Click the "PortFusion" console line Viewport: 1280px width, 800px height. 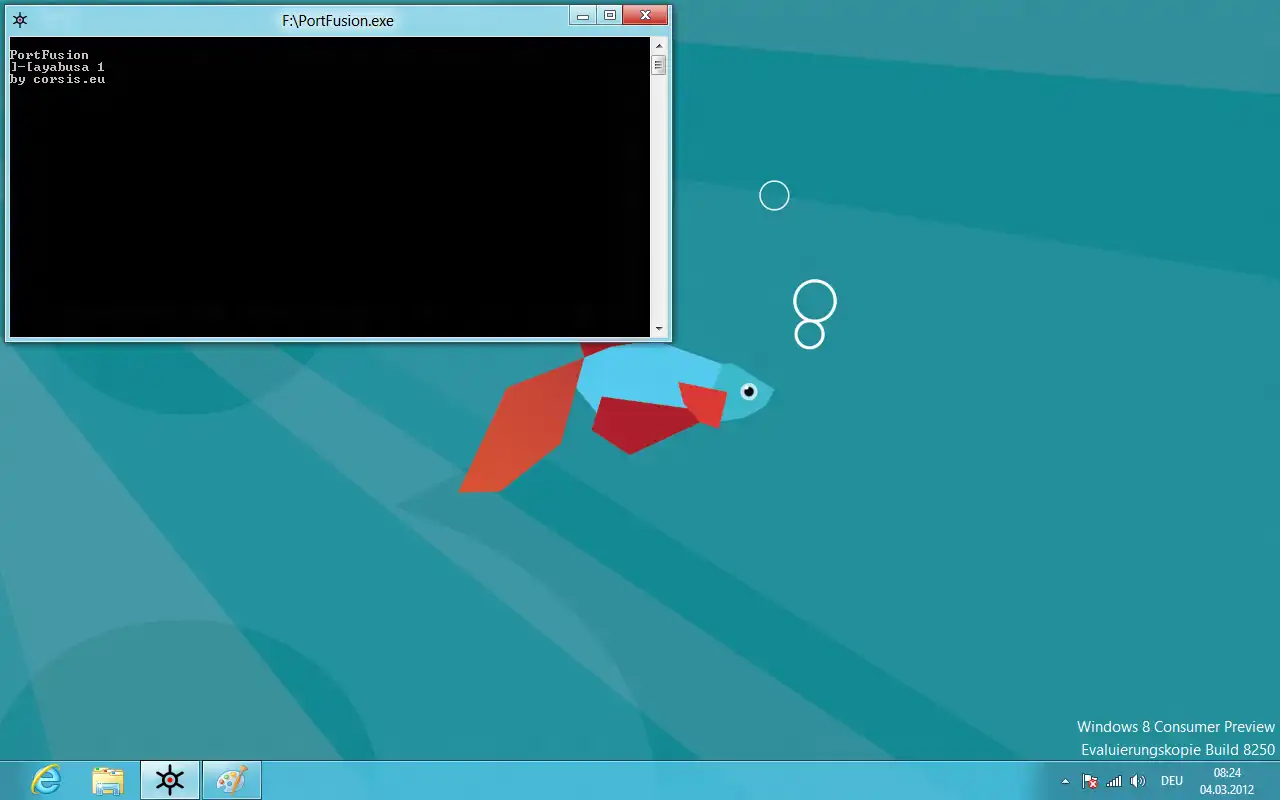click(x=49, y=55)
